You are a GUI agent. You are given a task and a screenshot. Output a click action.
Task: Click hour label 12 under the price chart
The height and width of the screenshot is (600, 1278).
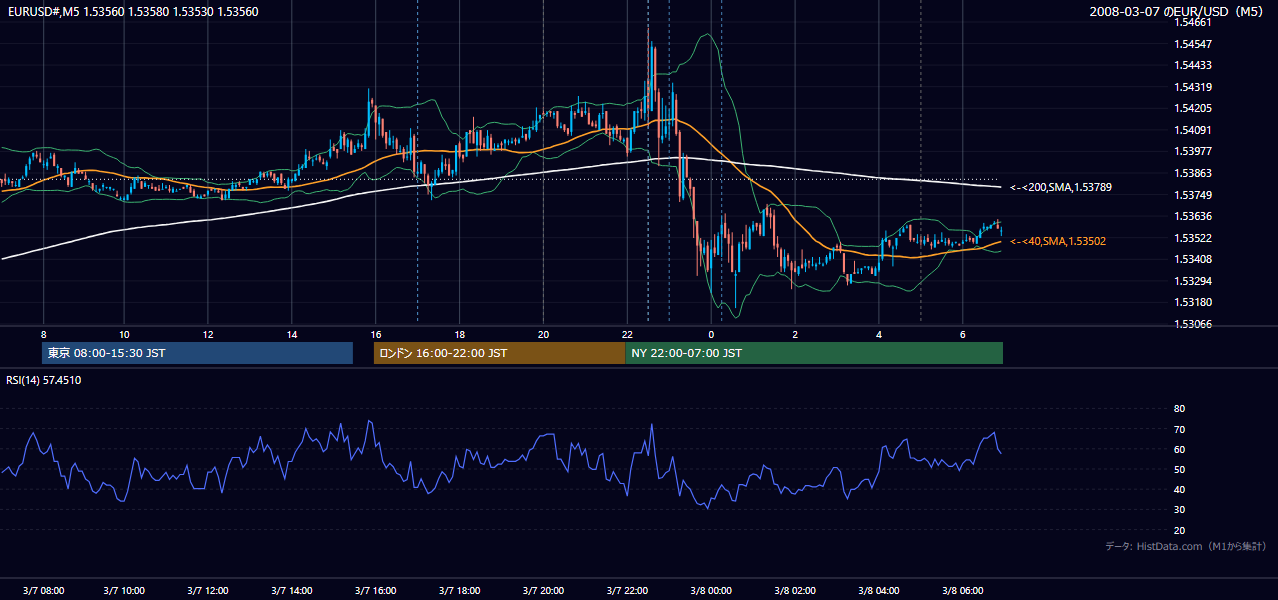coord(208,334)
